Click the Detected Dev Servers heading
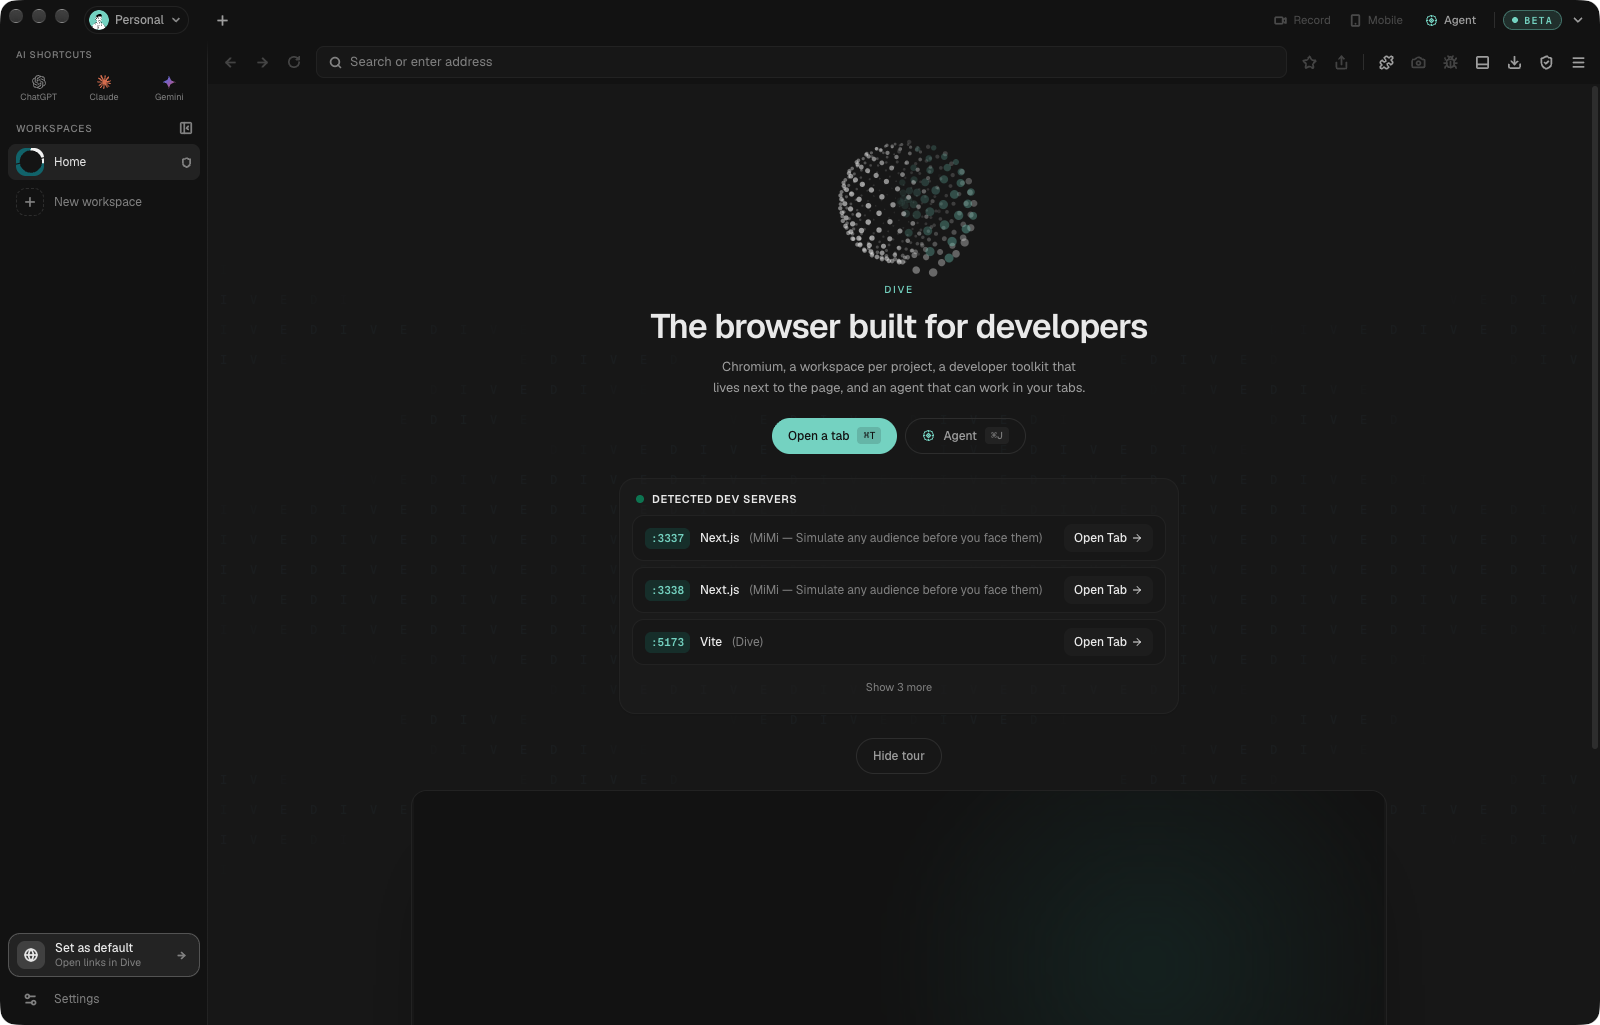The image size is (1600, 1025). coord(724,499)
